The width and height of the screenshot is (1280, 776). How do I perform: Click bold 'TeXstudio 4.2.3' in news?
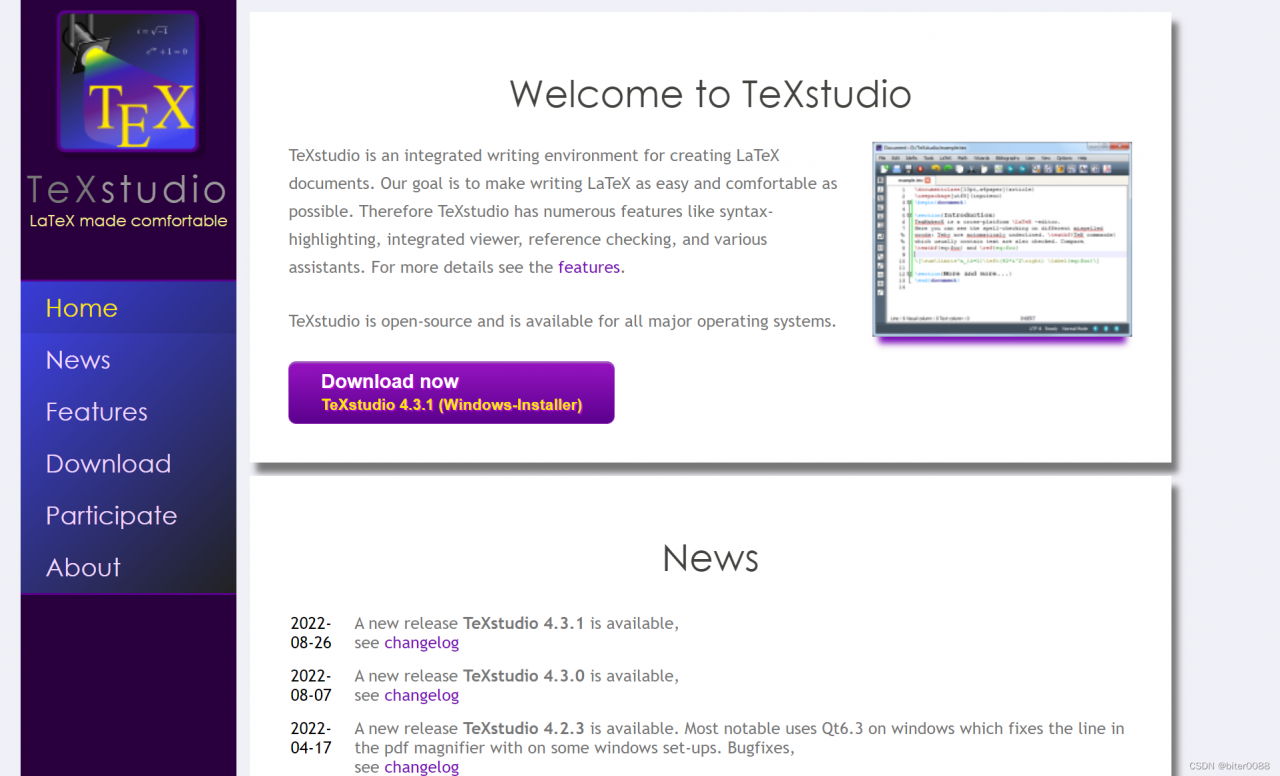pos(523,728)
